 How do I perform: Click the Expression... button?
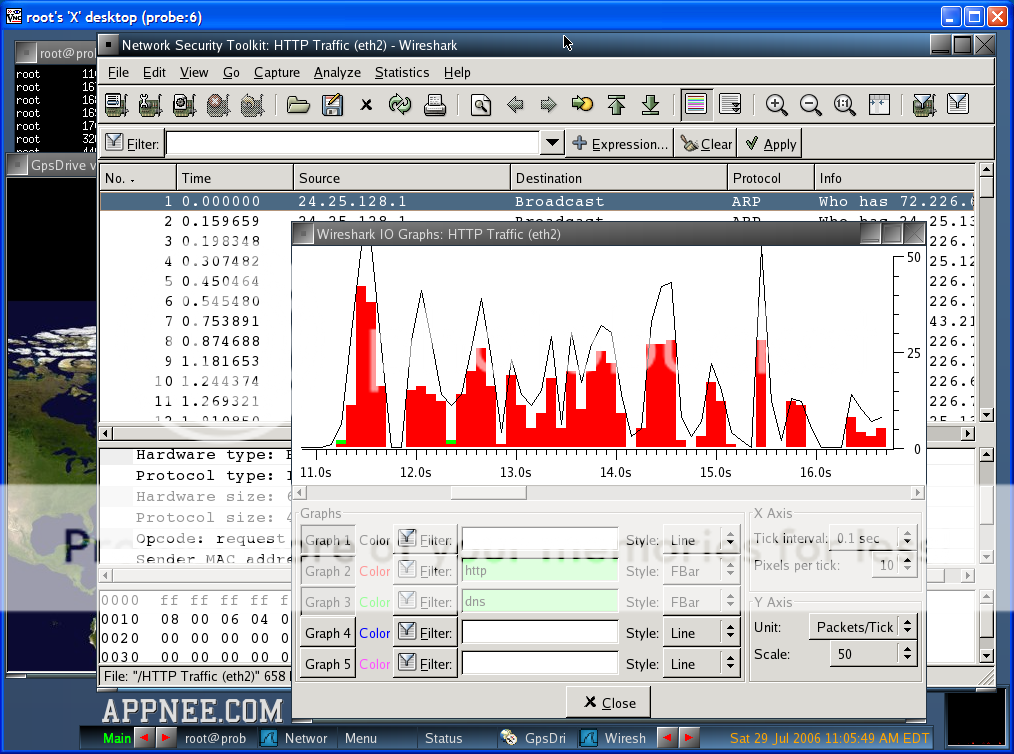tap(620, 144)
